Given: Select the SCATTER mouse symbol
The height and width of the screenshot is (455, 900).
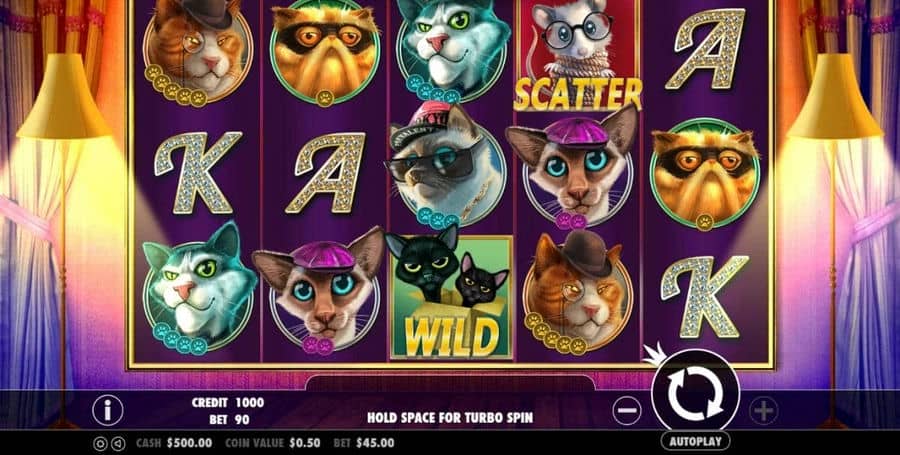Looking at the screenshot, I should coord(577,55).
